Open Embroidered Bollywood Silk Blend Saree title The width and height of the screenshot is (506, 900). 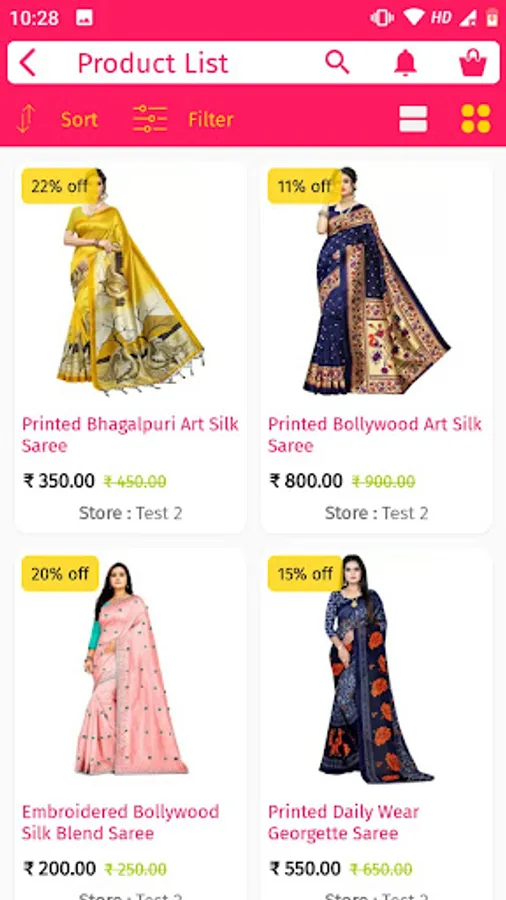(120, 823)
